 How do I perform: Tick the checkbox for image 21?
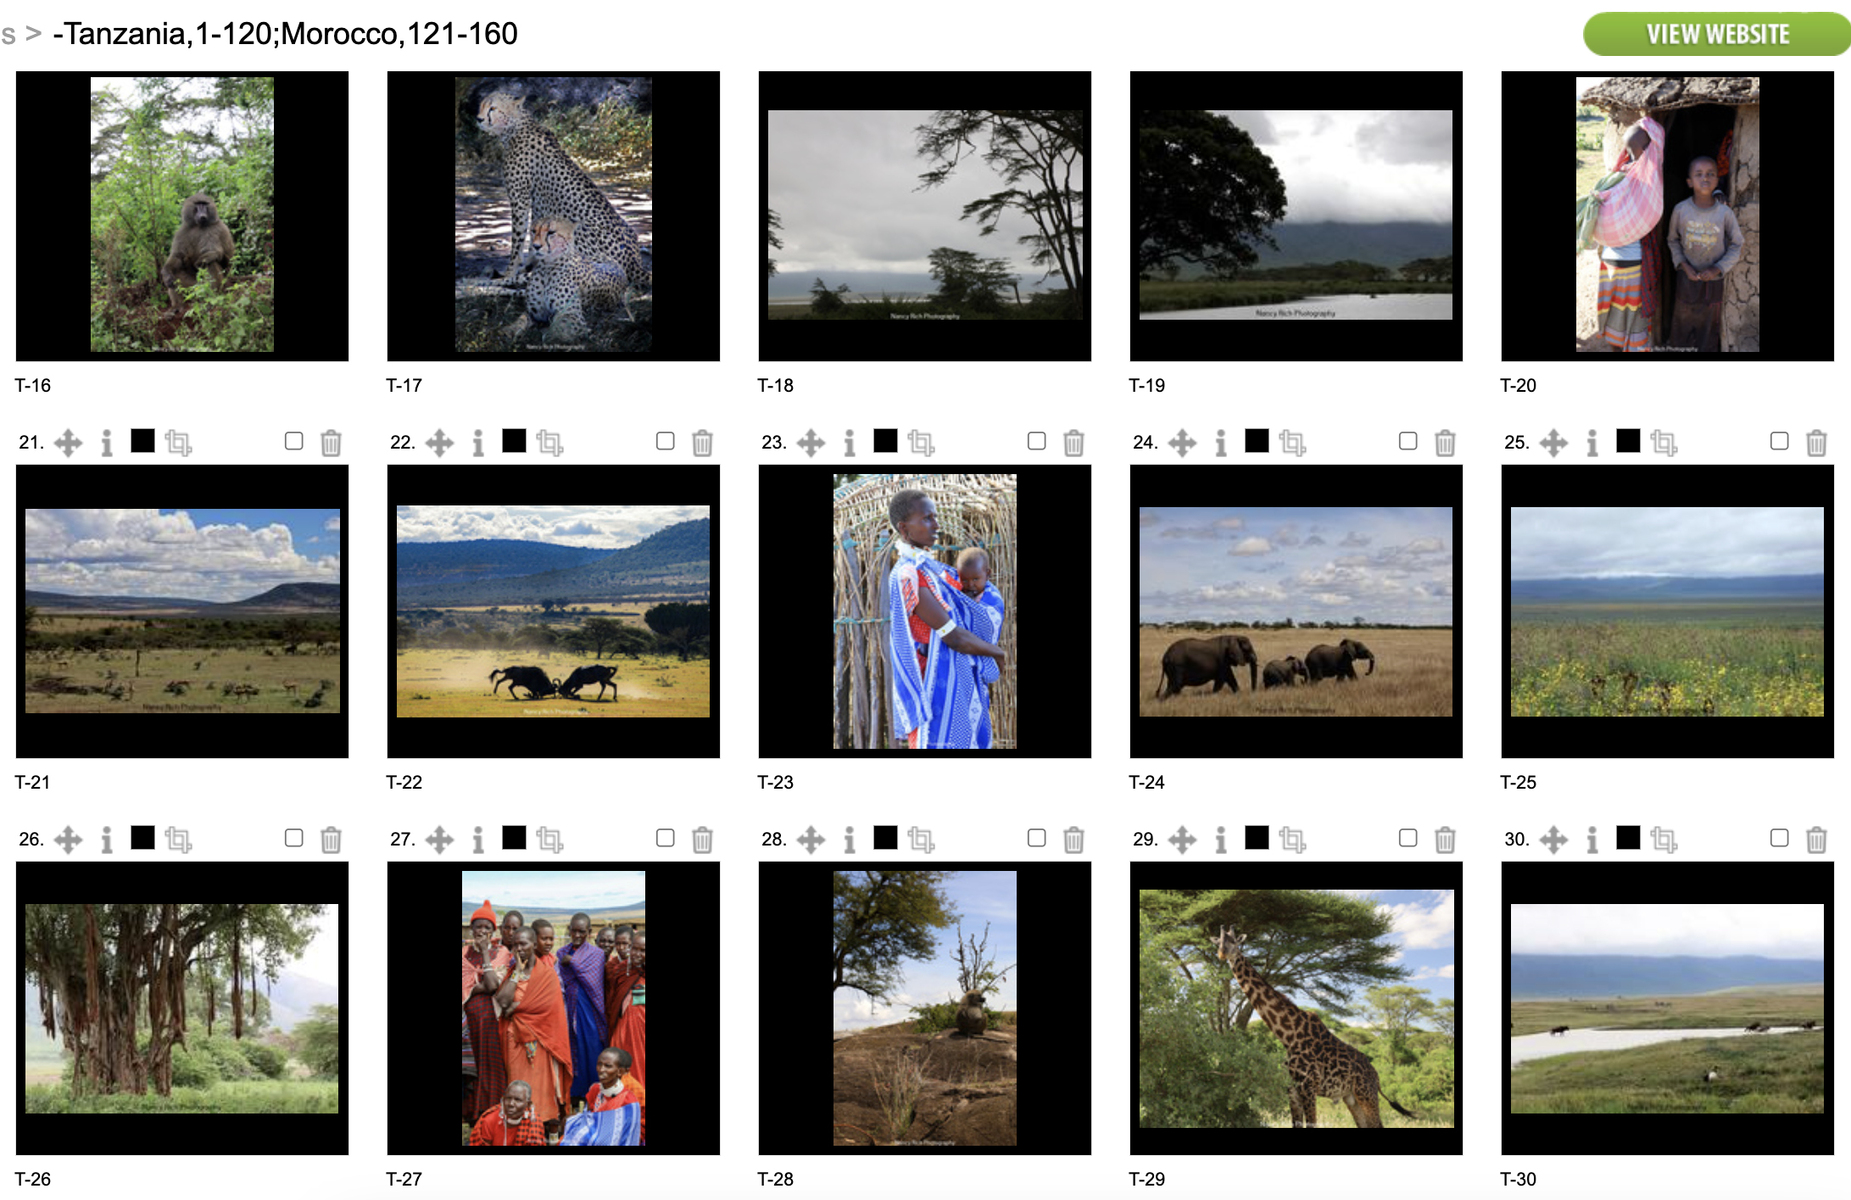pos(294,441)
